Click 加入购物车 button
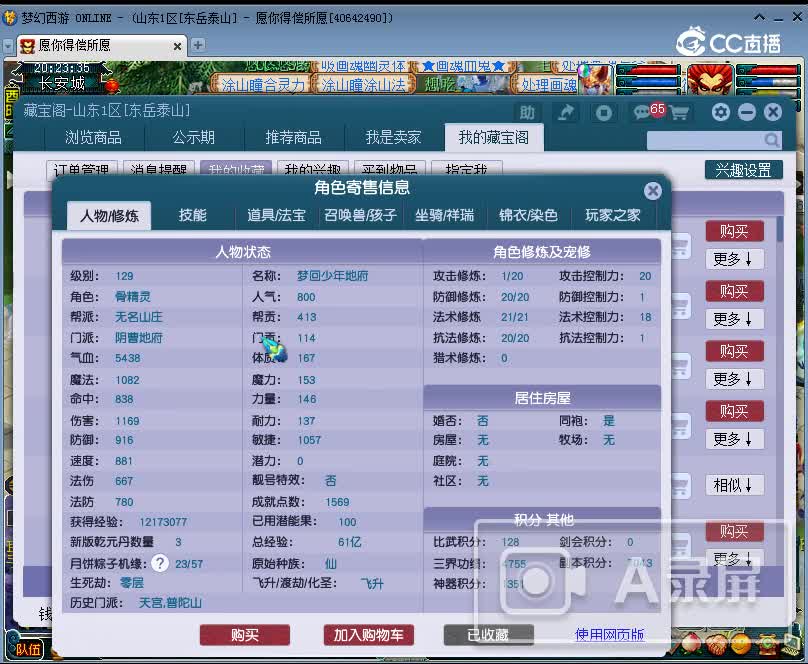808x664 pixels. (368, 635)
